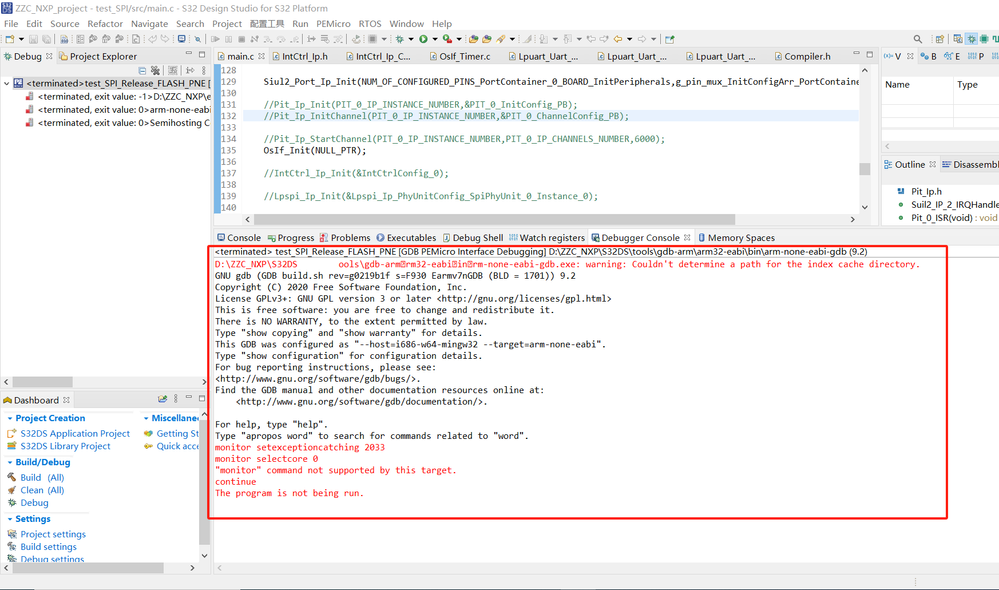Open the PEMicro menu
The height and width of the screenshot is (590, 999).
click(x=333, y=24)
